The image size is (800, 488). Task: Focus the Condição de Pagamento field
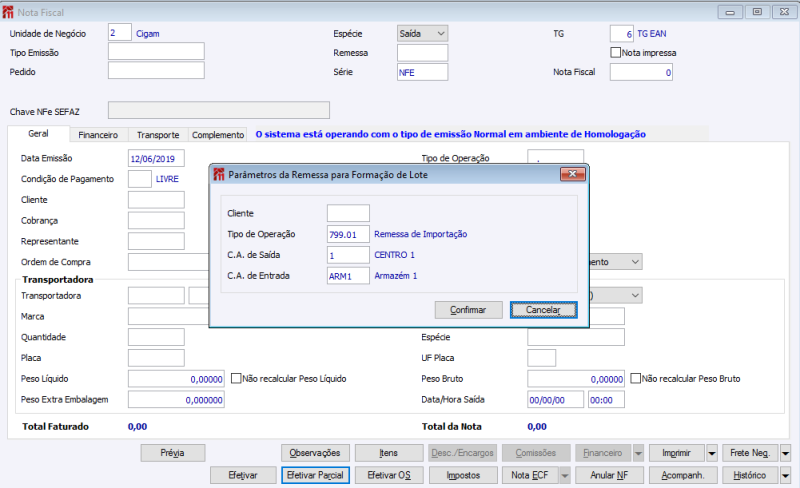point(140,179)
